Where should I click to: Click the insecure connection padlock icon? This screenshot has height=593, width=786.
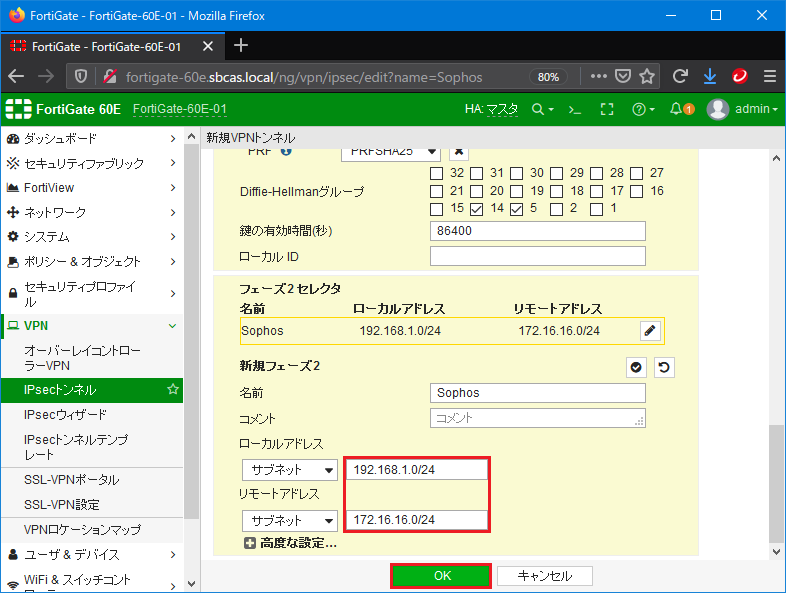(x=110, y=77)
